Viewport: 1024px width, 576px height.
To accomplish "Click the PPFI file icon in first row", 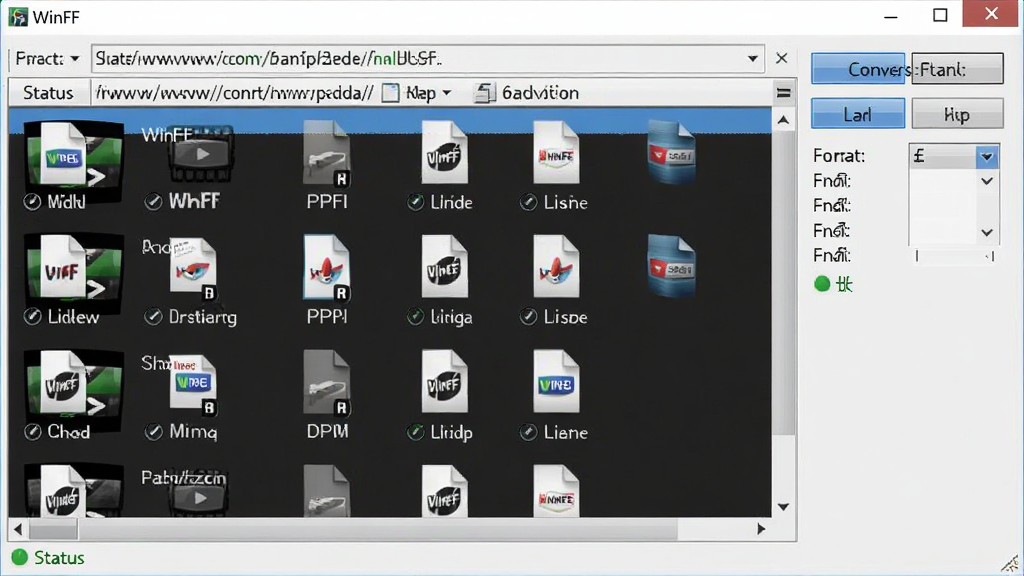I will (327, 154).
